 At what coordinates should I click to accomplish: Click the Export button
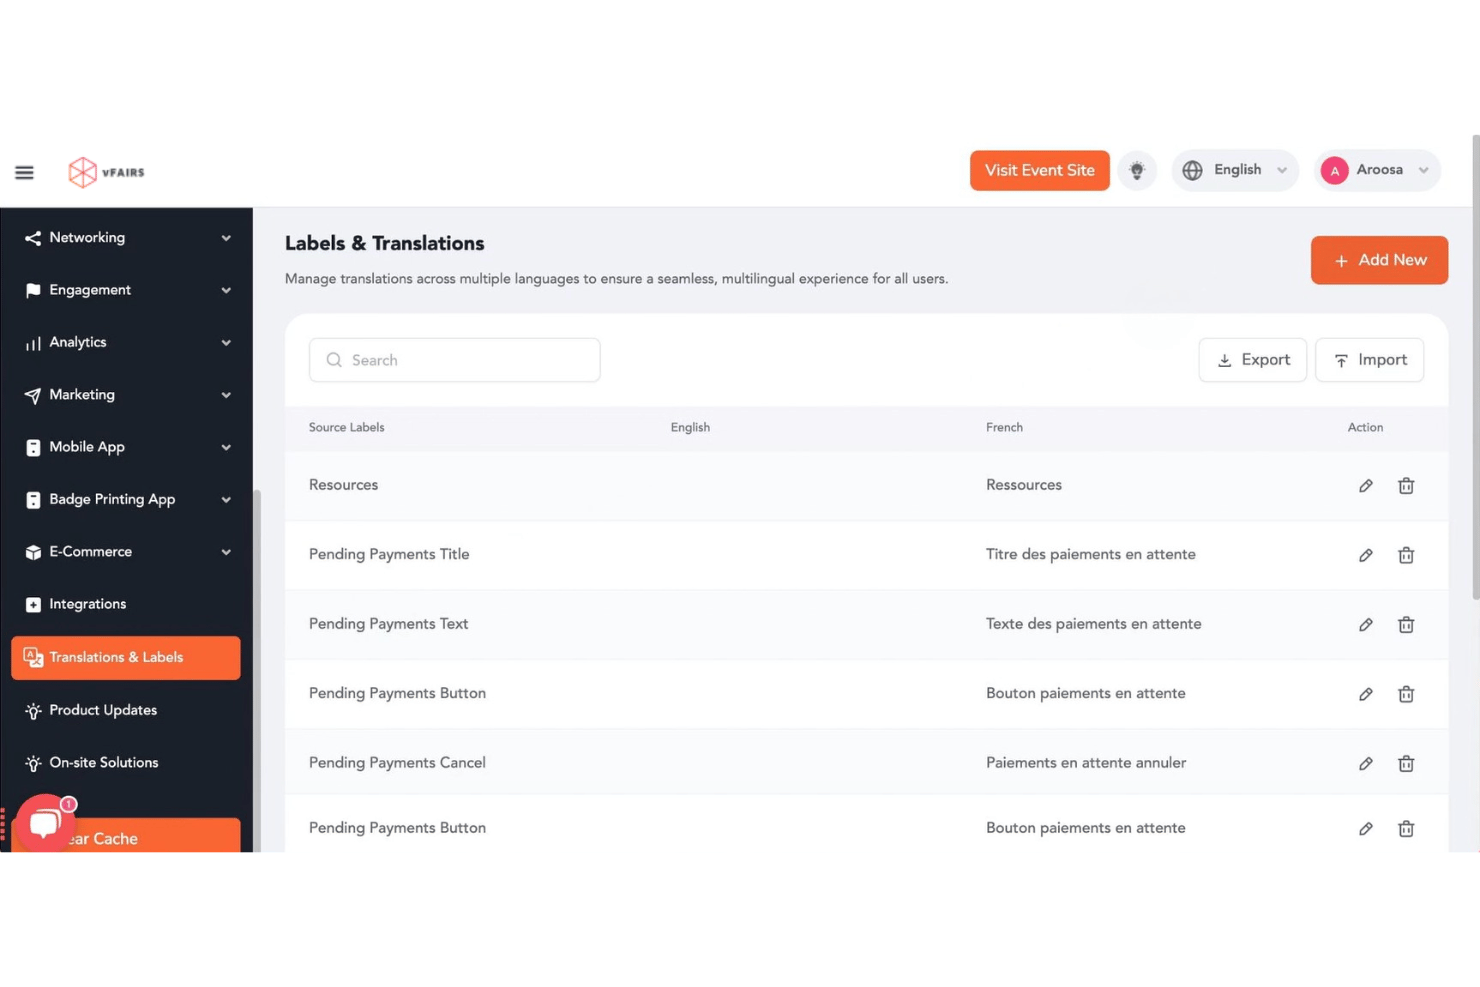tap(1253, 360)
